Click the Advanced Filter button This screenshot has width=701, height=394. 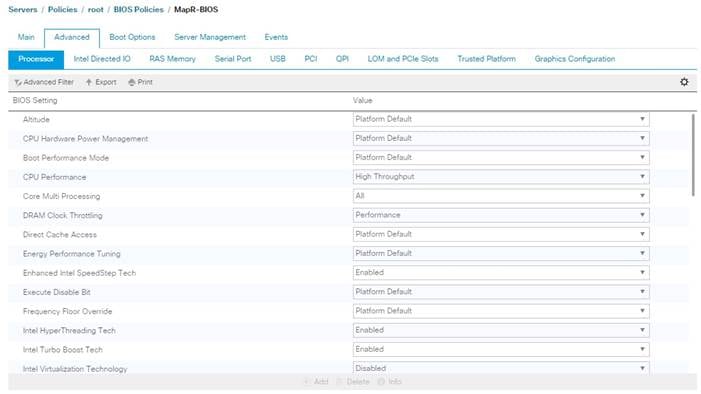[x=44, y=82]
